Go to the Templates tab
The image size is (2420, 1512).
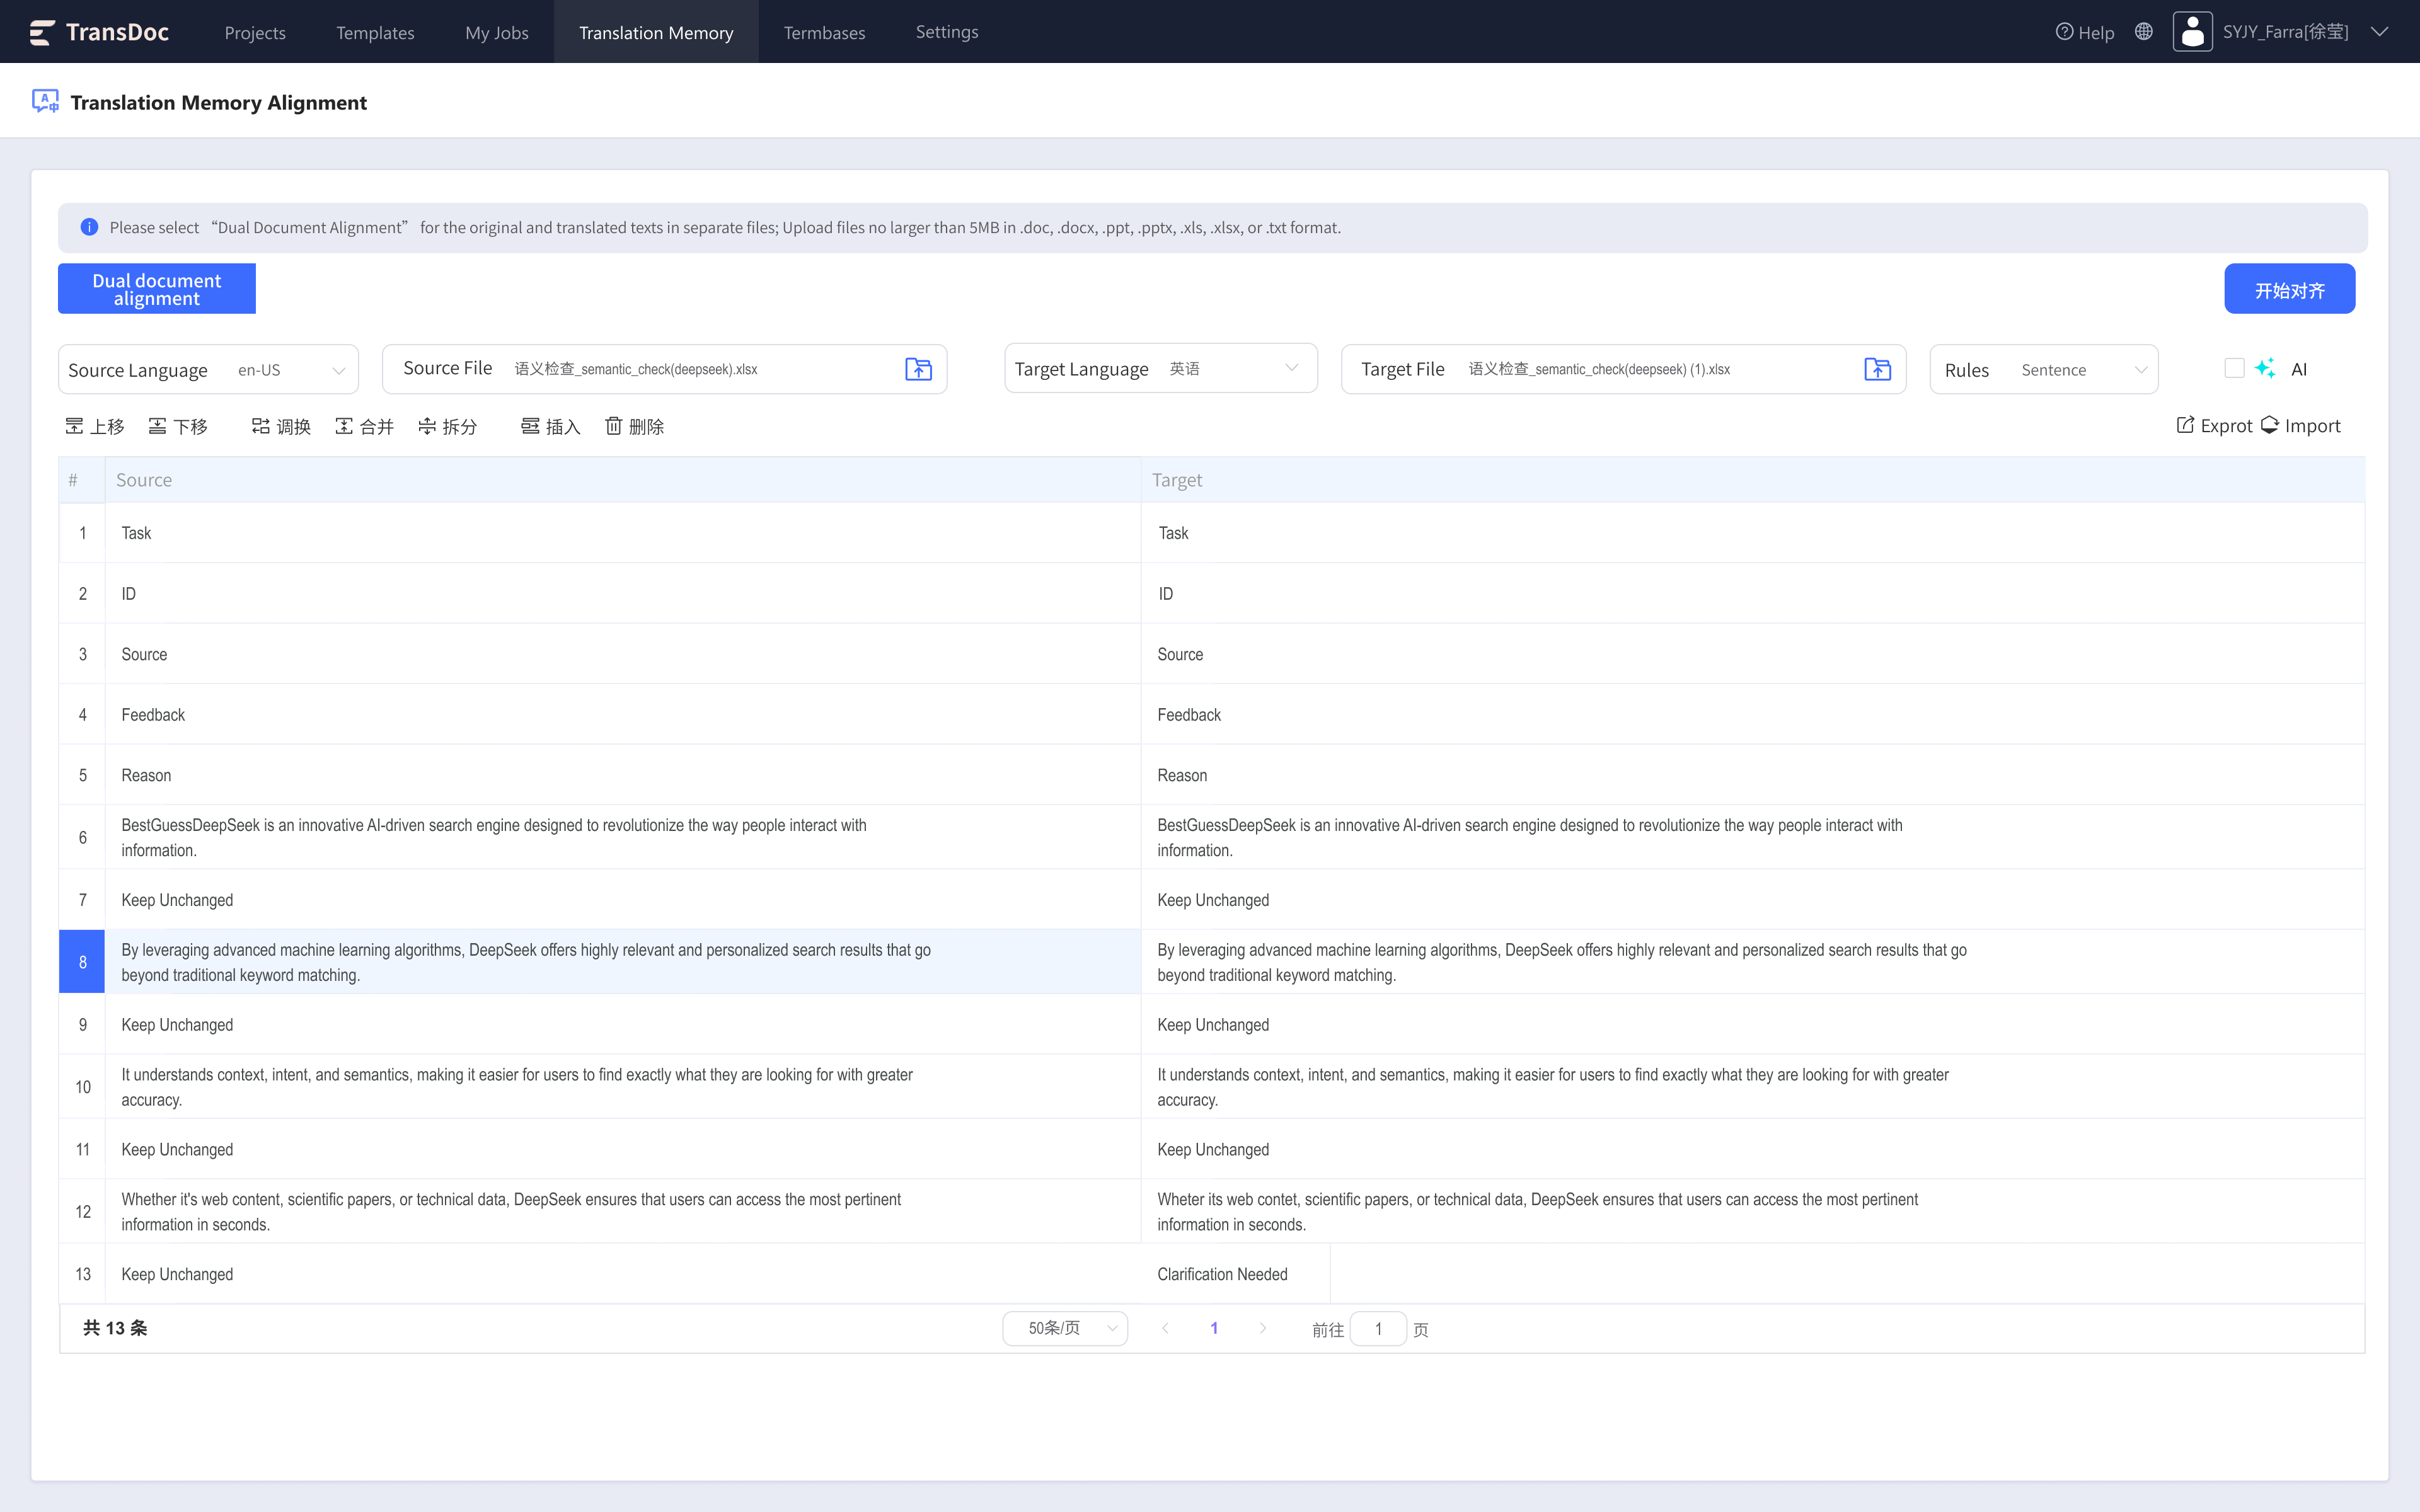(x=375, y=32)
